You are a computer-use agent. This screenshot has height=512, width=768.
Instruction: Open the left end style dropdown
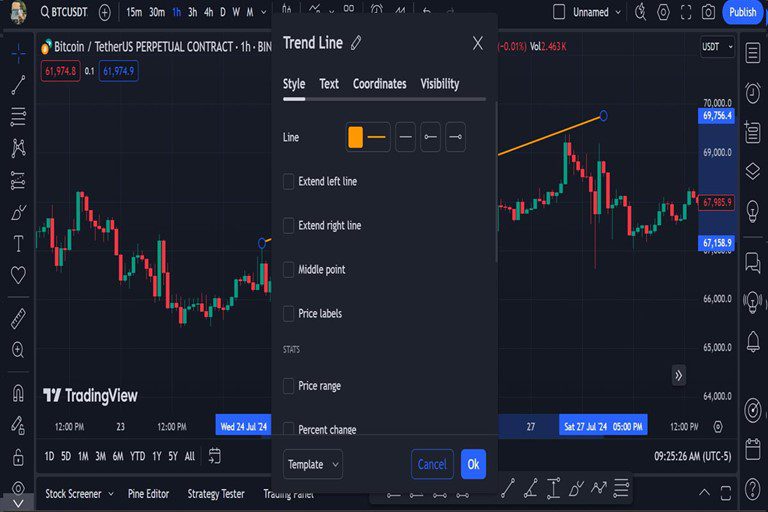[x=430, y=137]
